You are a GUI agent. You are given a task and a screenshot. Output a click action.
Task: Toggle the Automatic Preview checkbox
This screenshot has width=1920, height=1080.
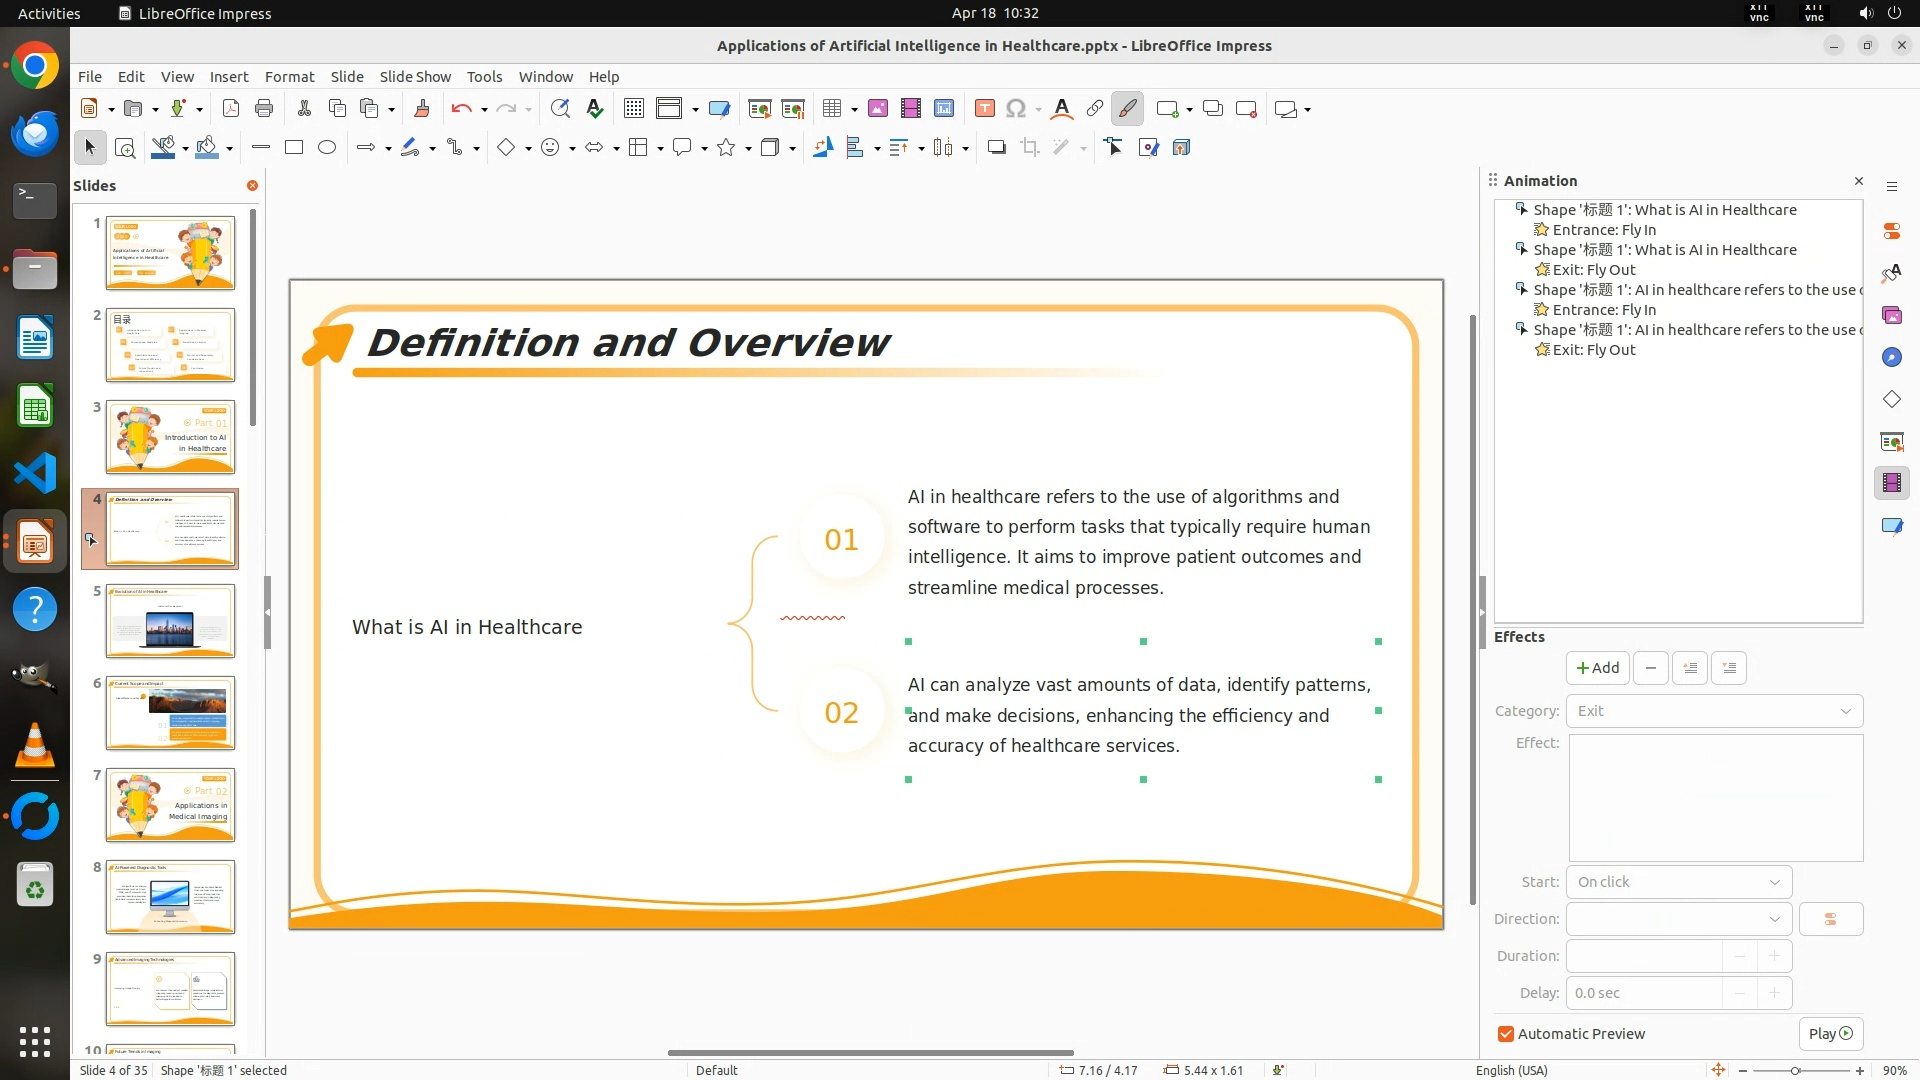click(1506, 1034)
